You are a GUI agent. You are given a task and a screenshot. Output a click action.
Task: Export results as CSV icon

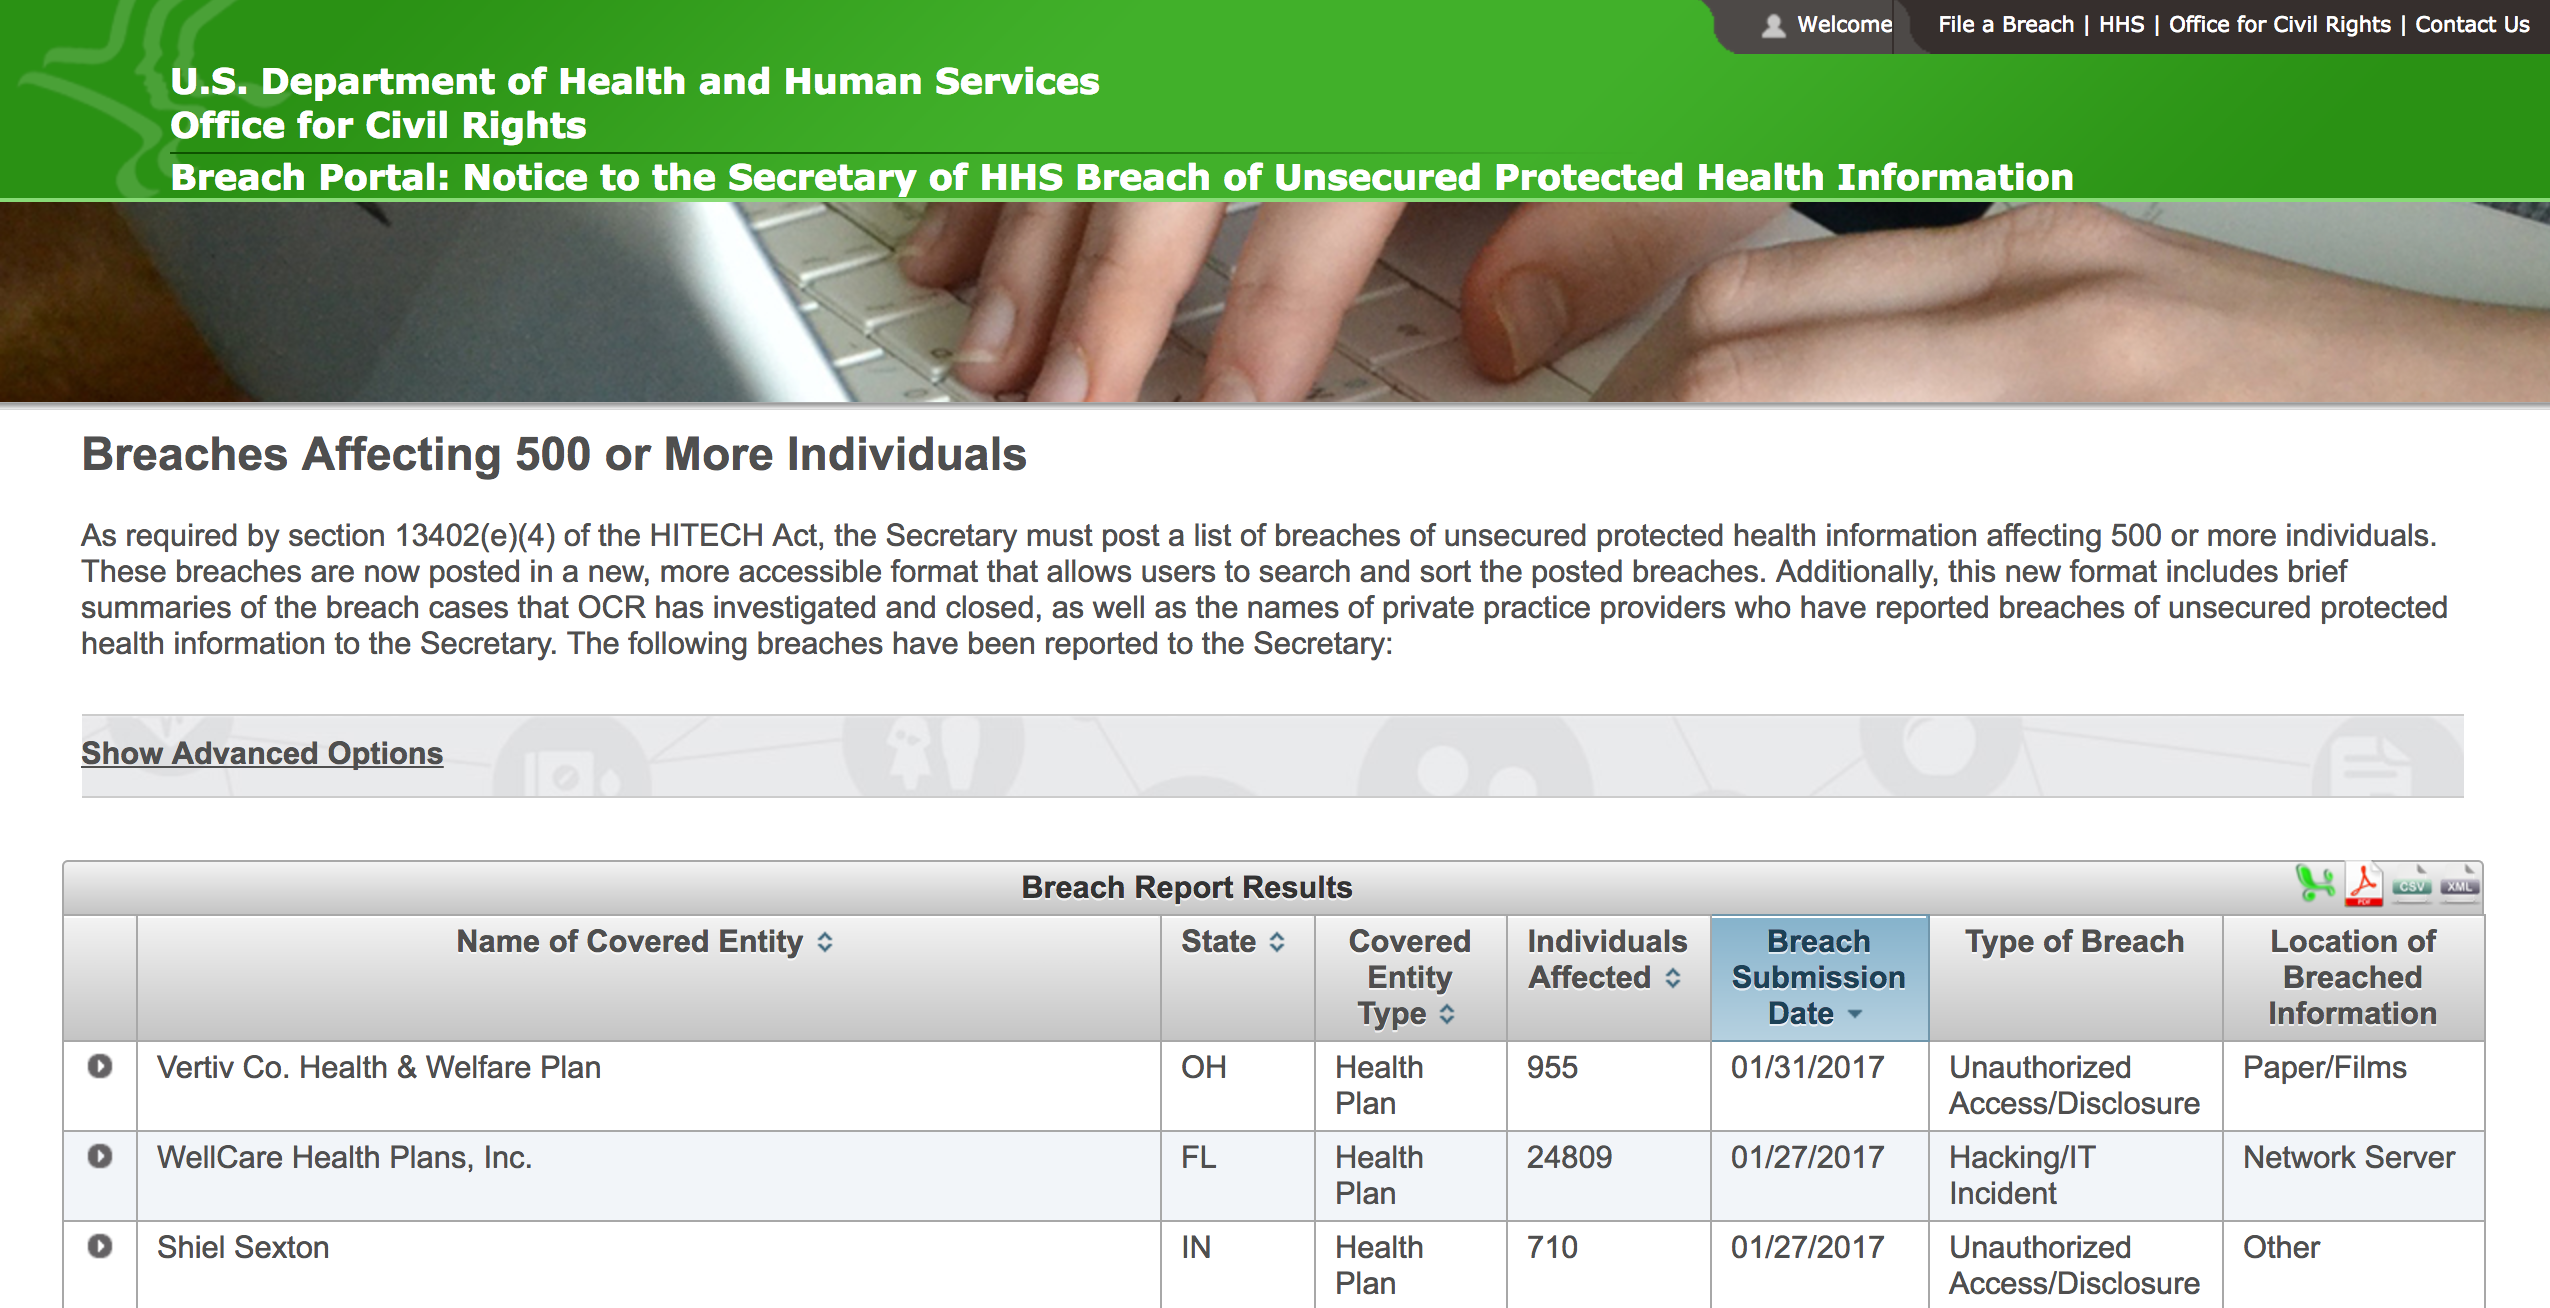click(2412, 885)
